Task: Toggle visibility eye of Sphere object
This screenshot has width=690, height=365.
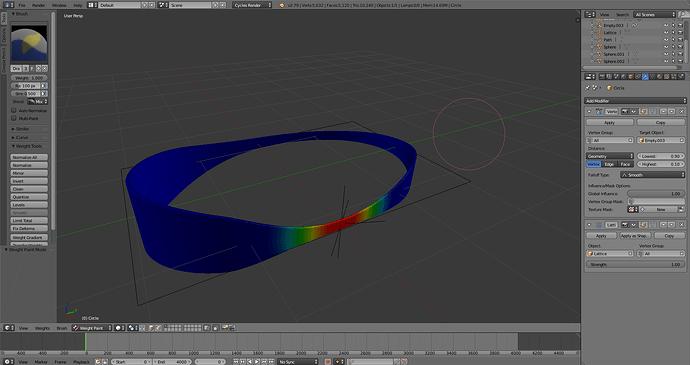Action: point(666,47)
